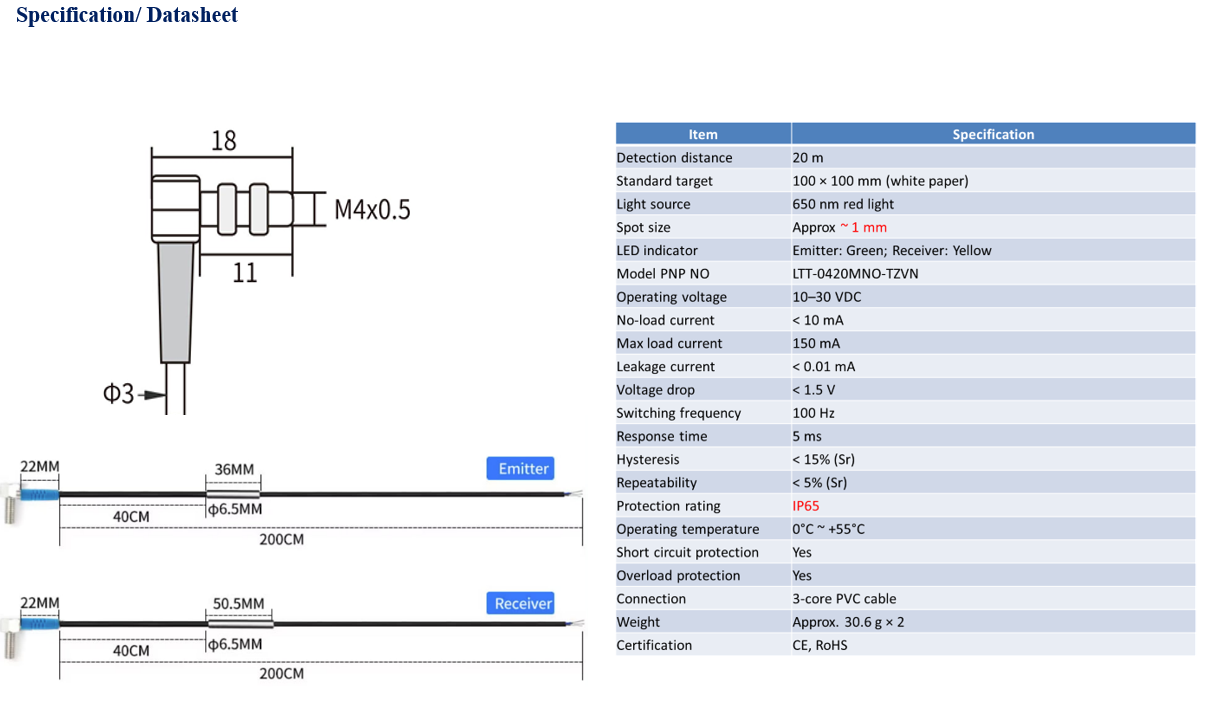Click the 50.5MM amplifier label on receiver cable

coord(238,604)
